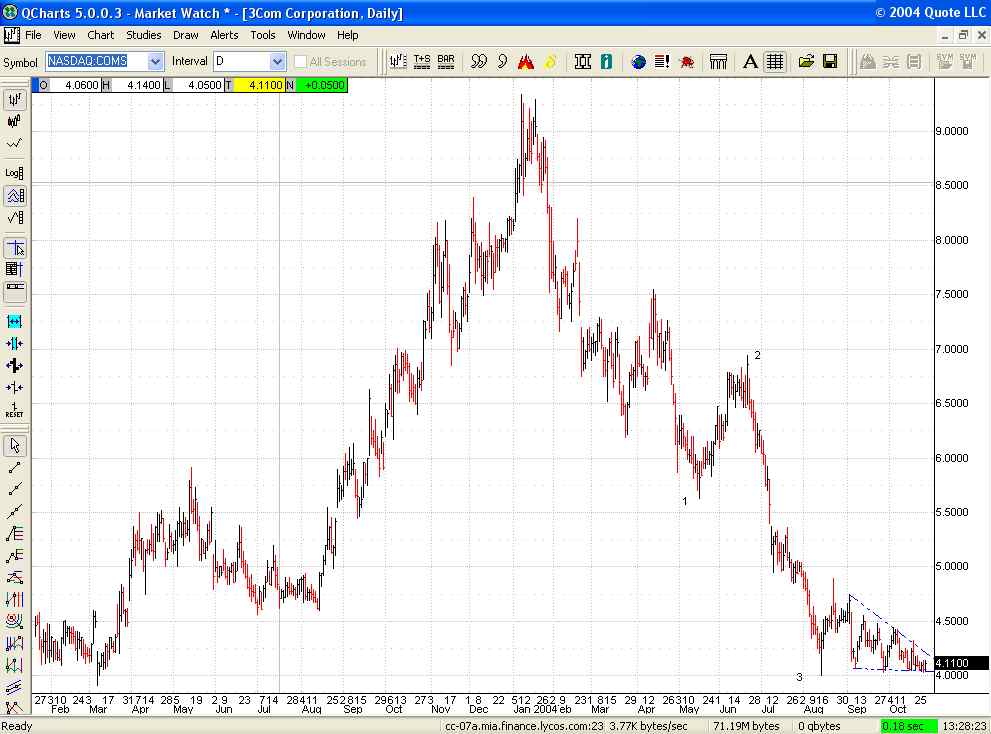Open the news headlines alert icon
Screen dimensions: 991x734
pyautogui.click(x=662, y=61)
